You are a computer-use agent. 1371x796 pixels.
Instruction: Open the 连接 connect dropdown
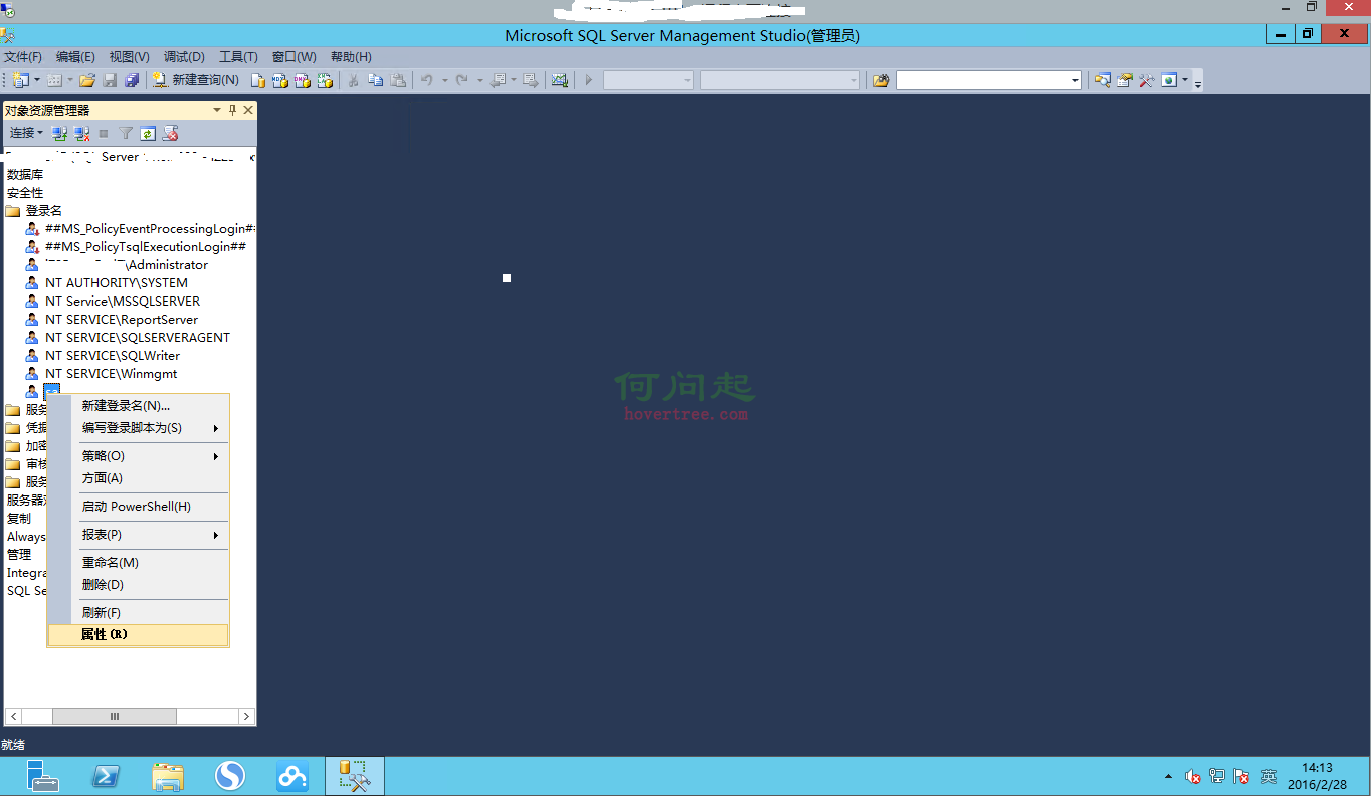click(26, 133)
